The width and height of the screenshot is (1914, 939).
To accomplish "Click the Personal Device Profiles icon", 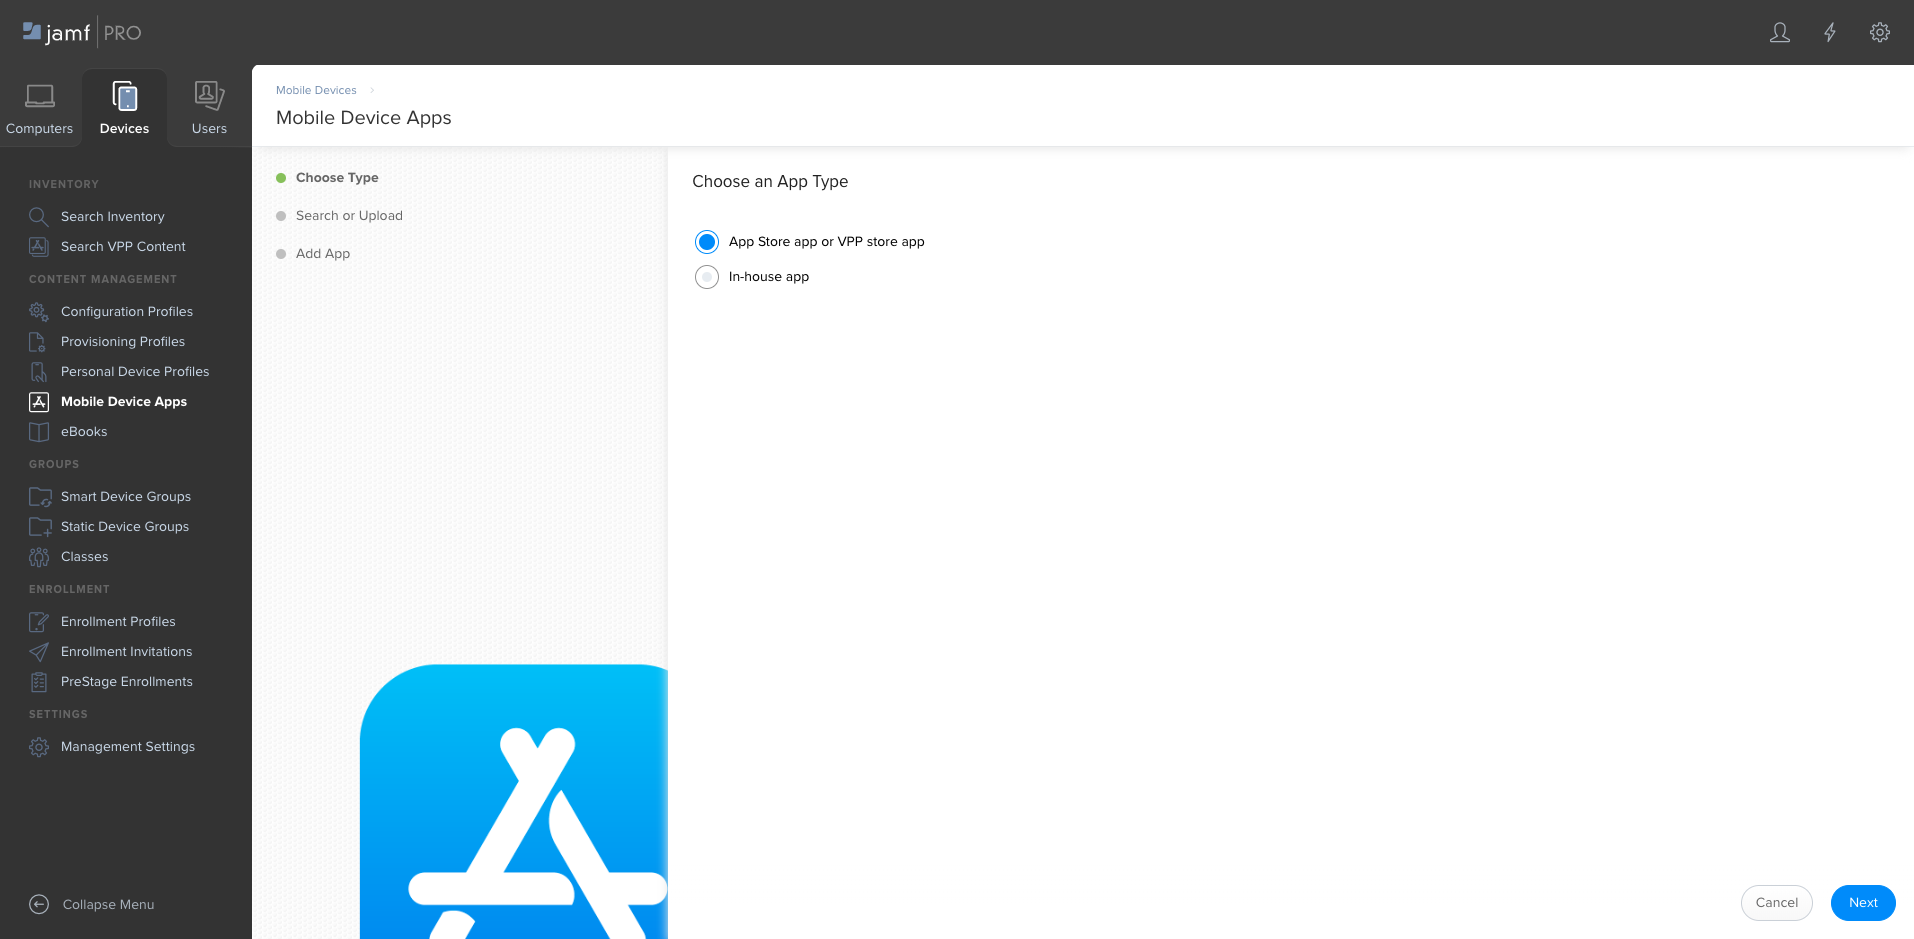I will [39, 372].
